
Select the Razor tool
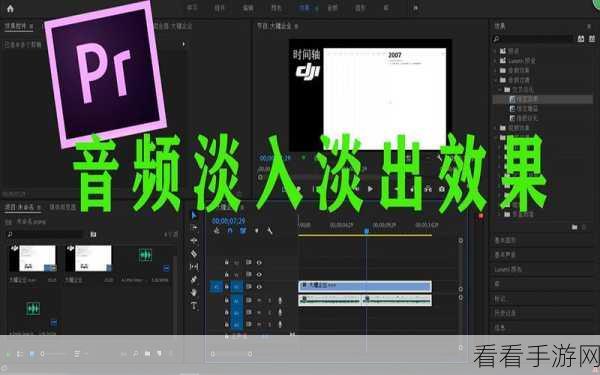tap(194, 253)
